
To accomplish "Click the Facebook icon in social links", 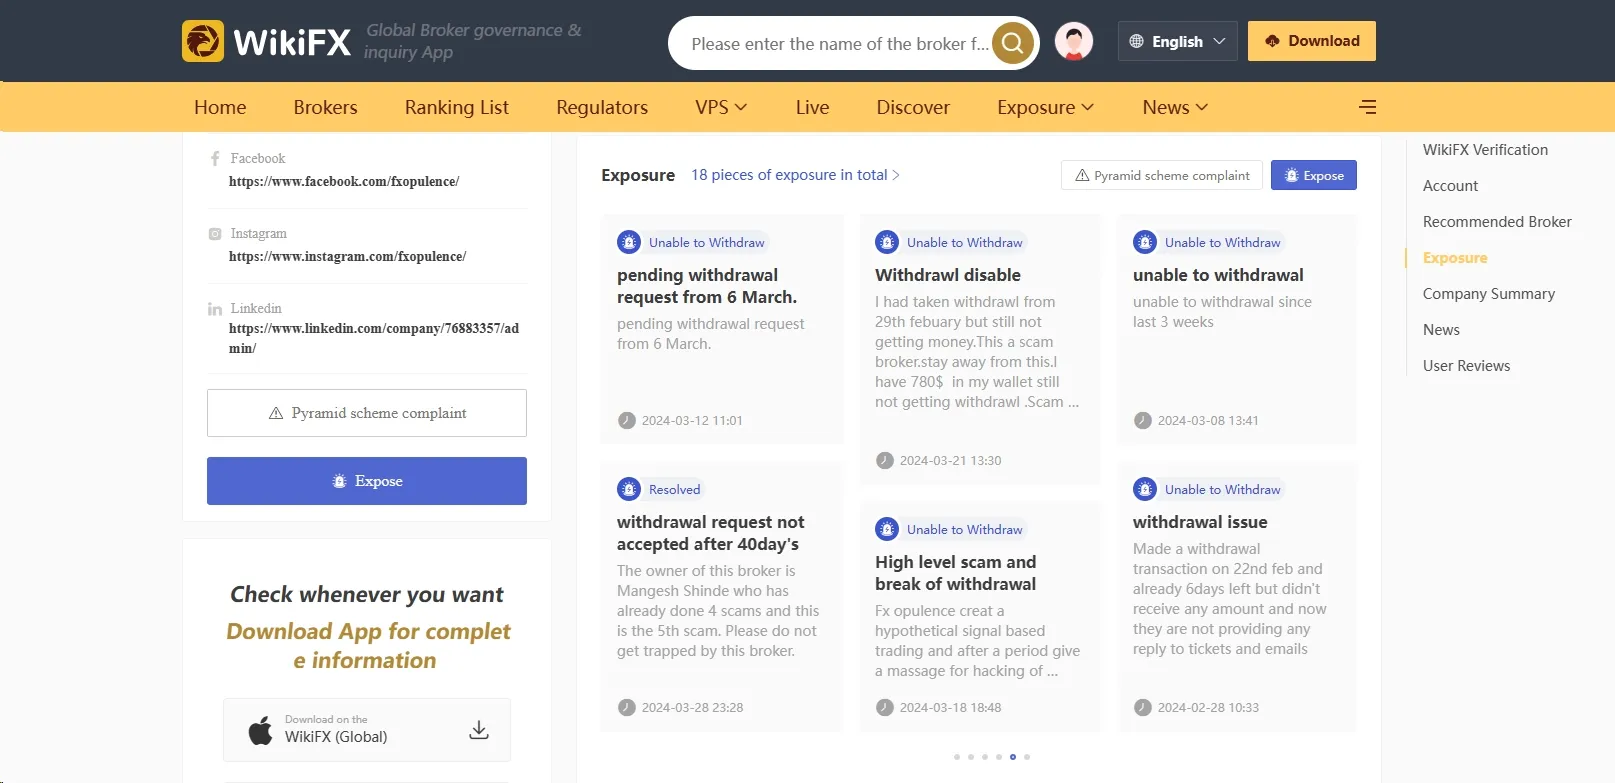I will [215, 159].
